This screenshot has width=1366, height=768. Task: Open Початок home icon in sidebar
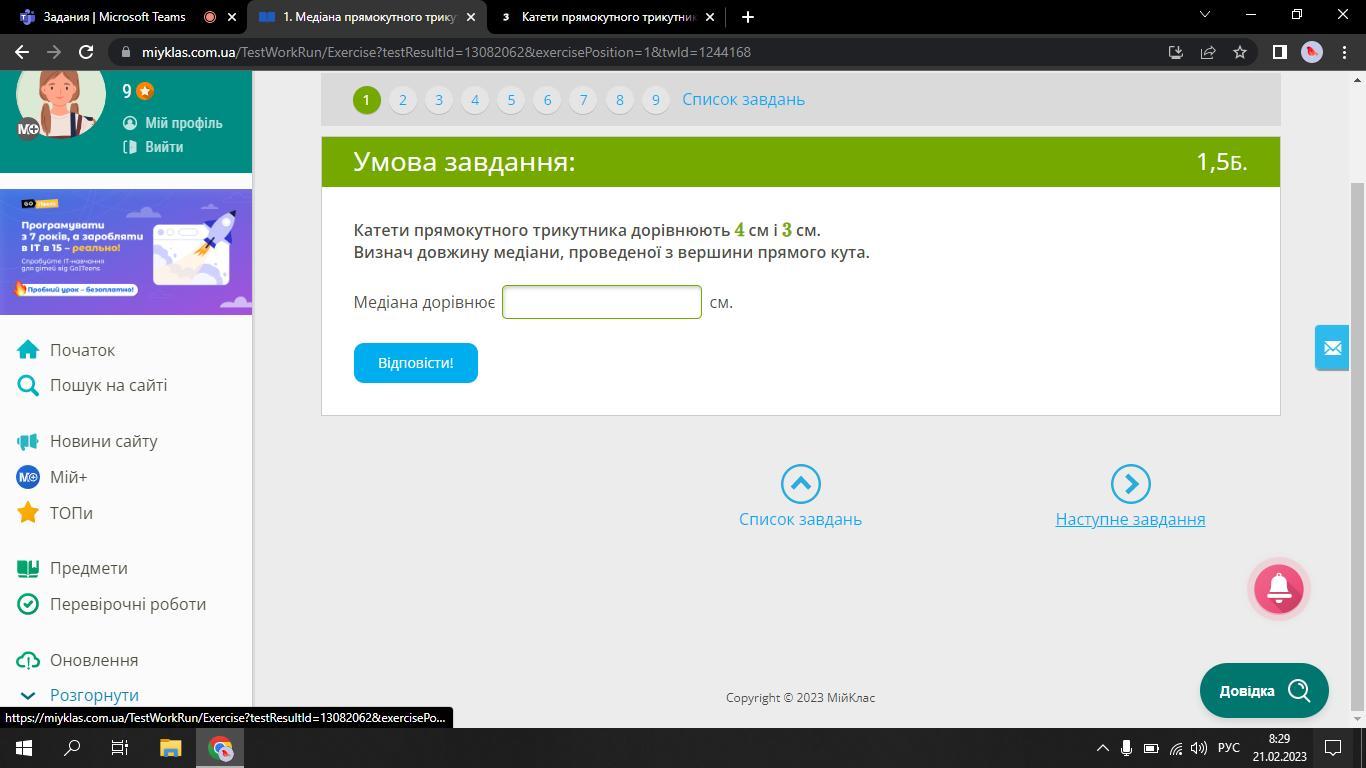pyautogui.click(x=28, y=350)
